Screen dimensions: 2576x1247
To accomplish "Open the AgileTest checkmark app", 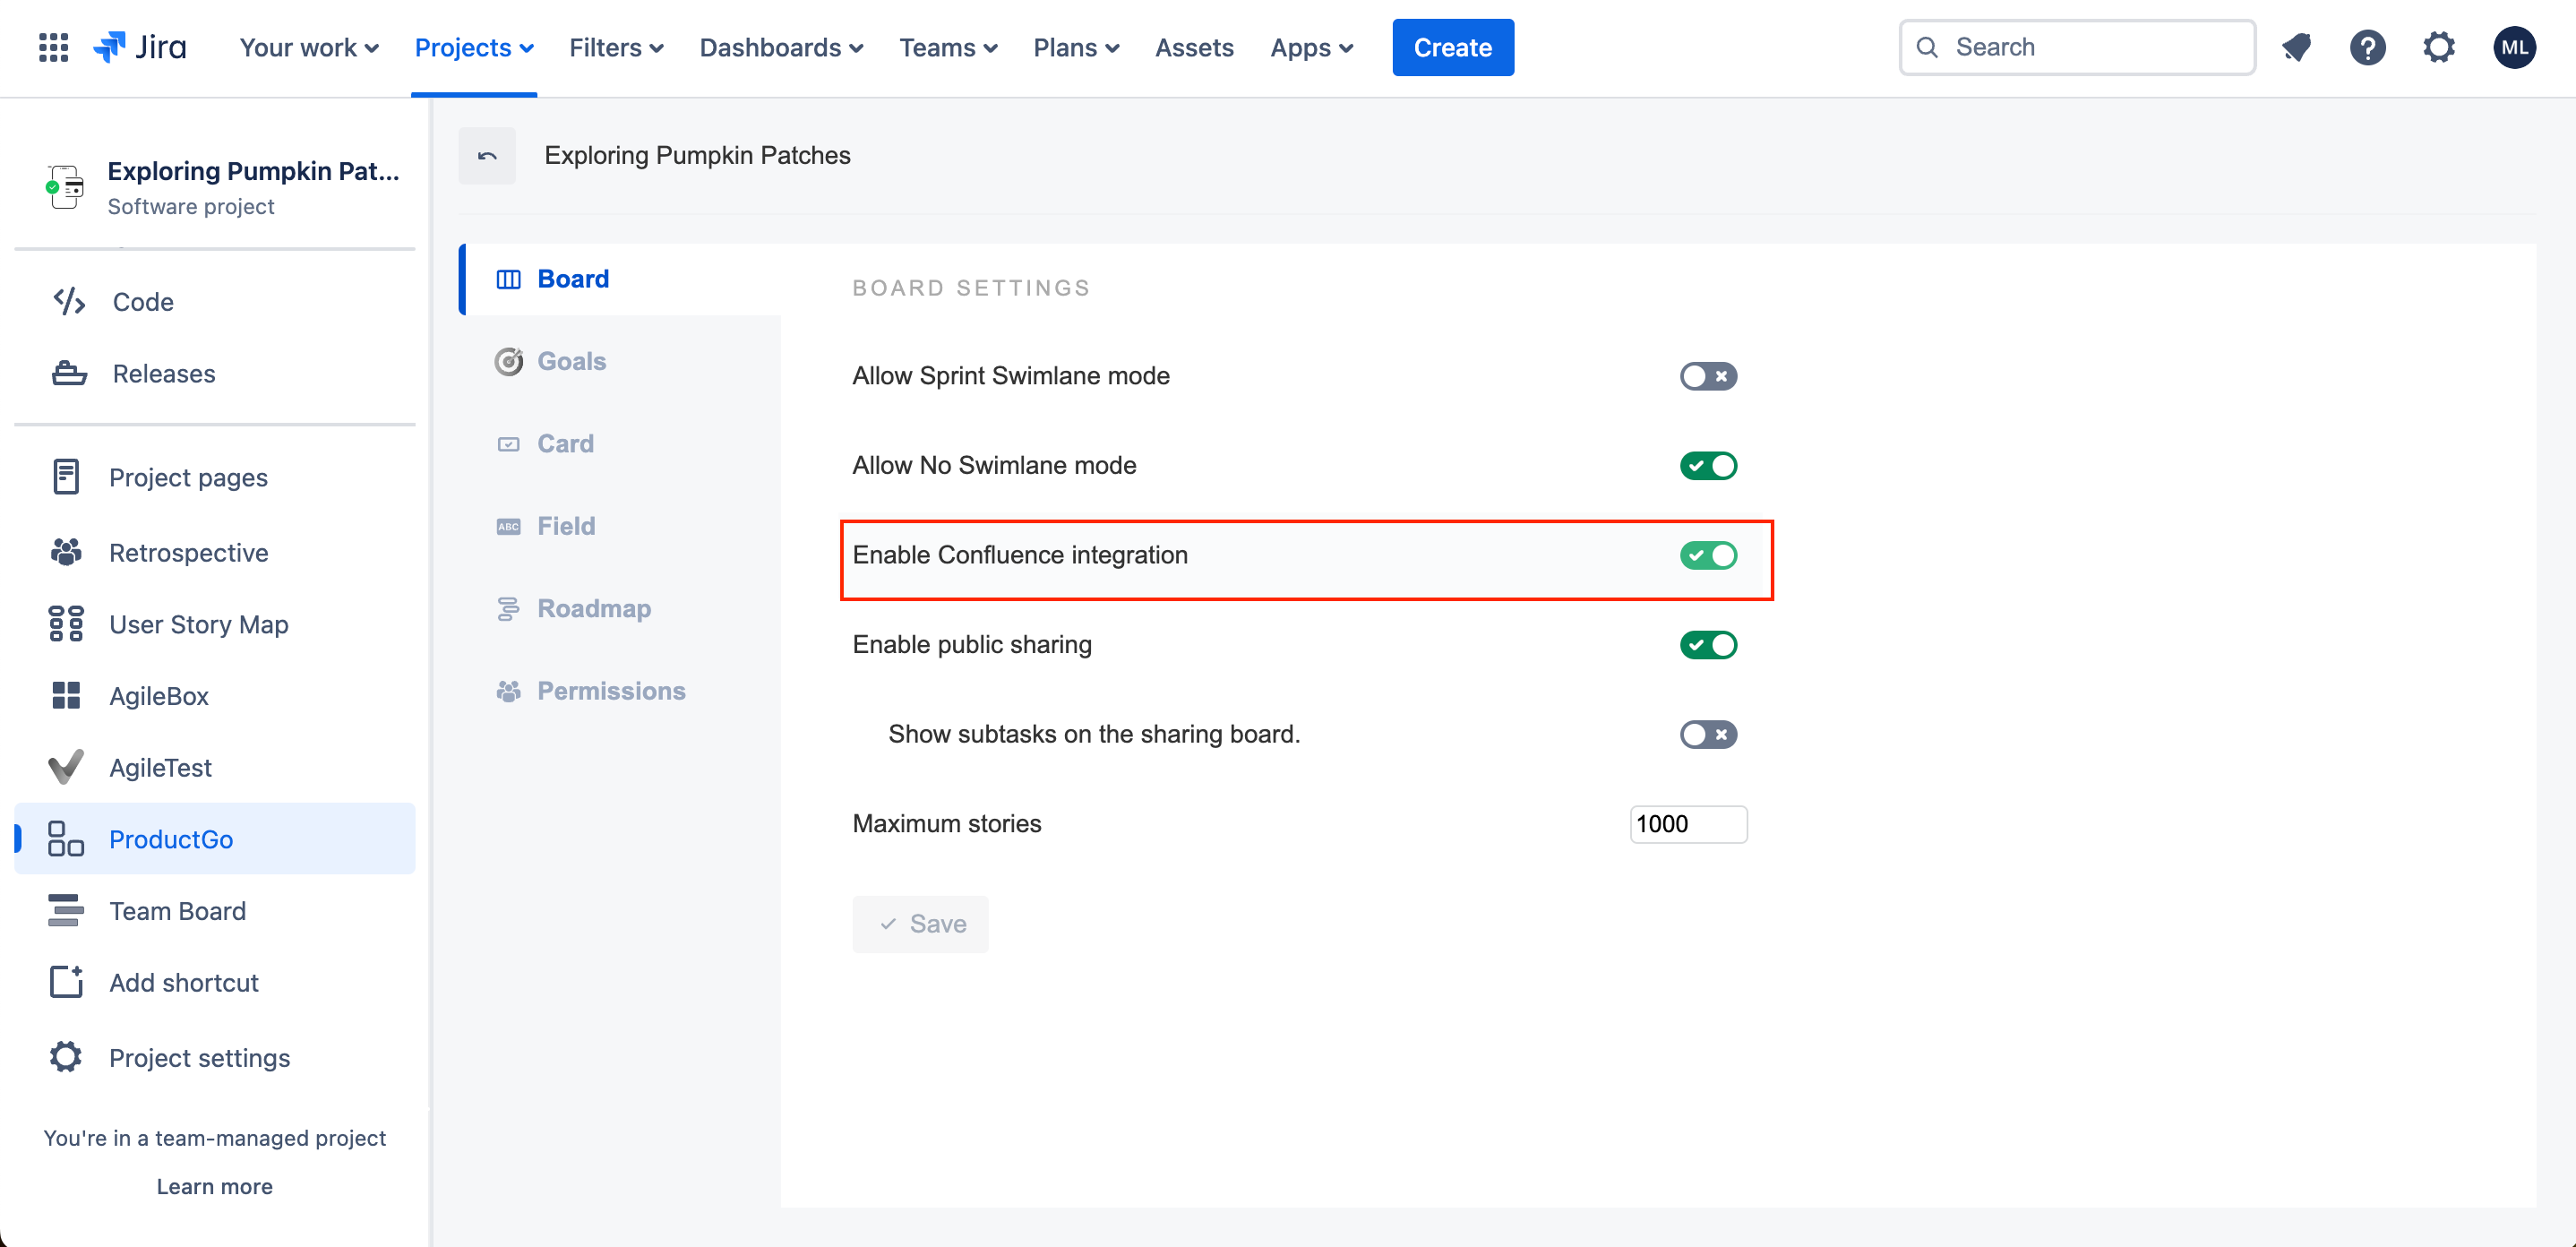I will coord(160,767).
